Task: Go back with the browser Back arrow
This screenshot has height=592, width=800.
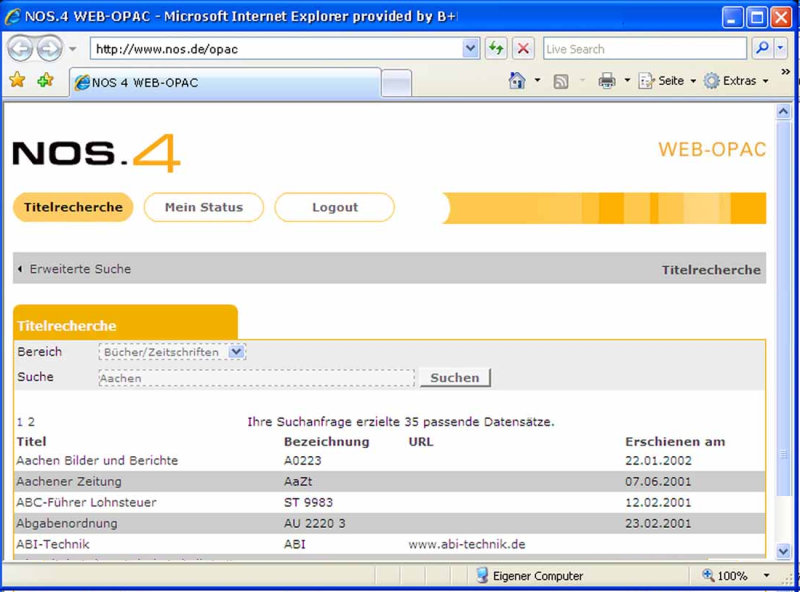Action: [20, 49]
